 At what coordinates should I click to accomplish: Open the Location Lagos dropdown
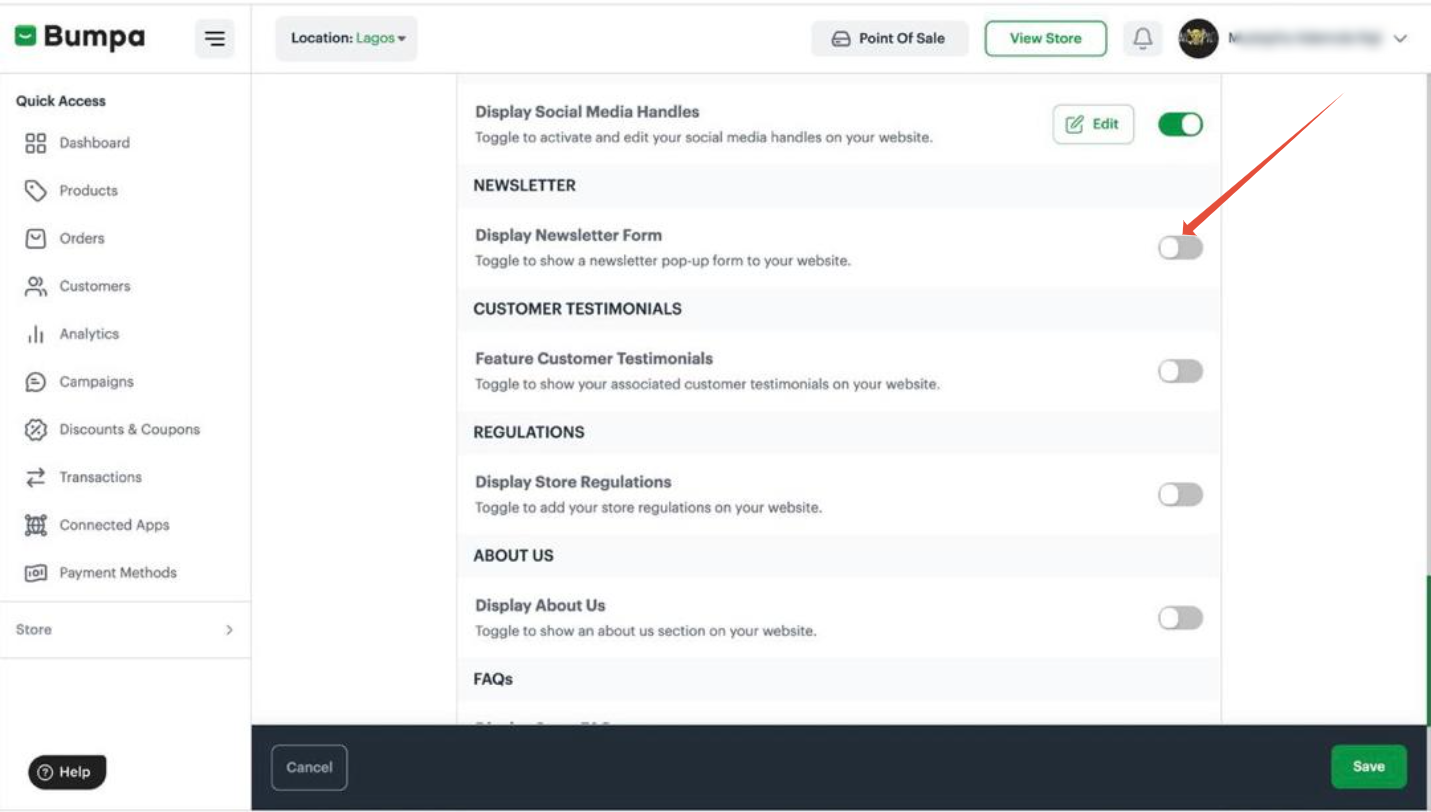[x=347, y=38]
